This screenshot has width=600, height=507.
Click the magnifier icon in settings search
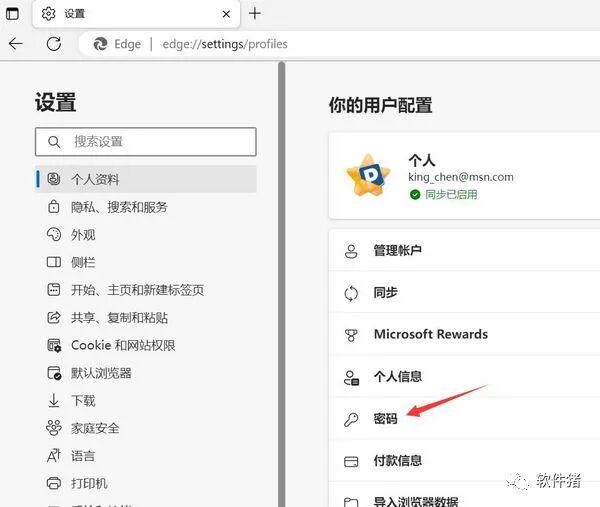click(54, 142)
